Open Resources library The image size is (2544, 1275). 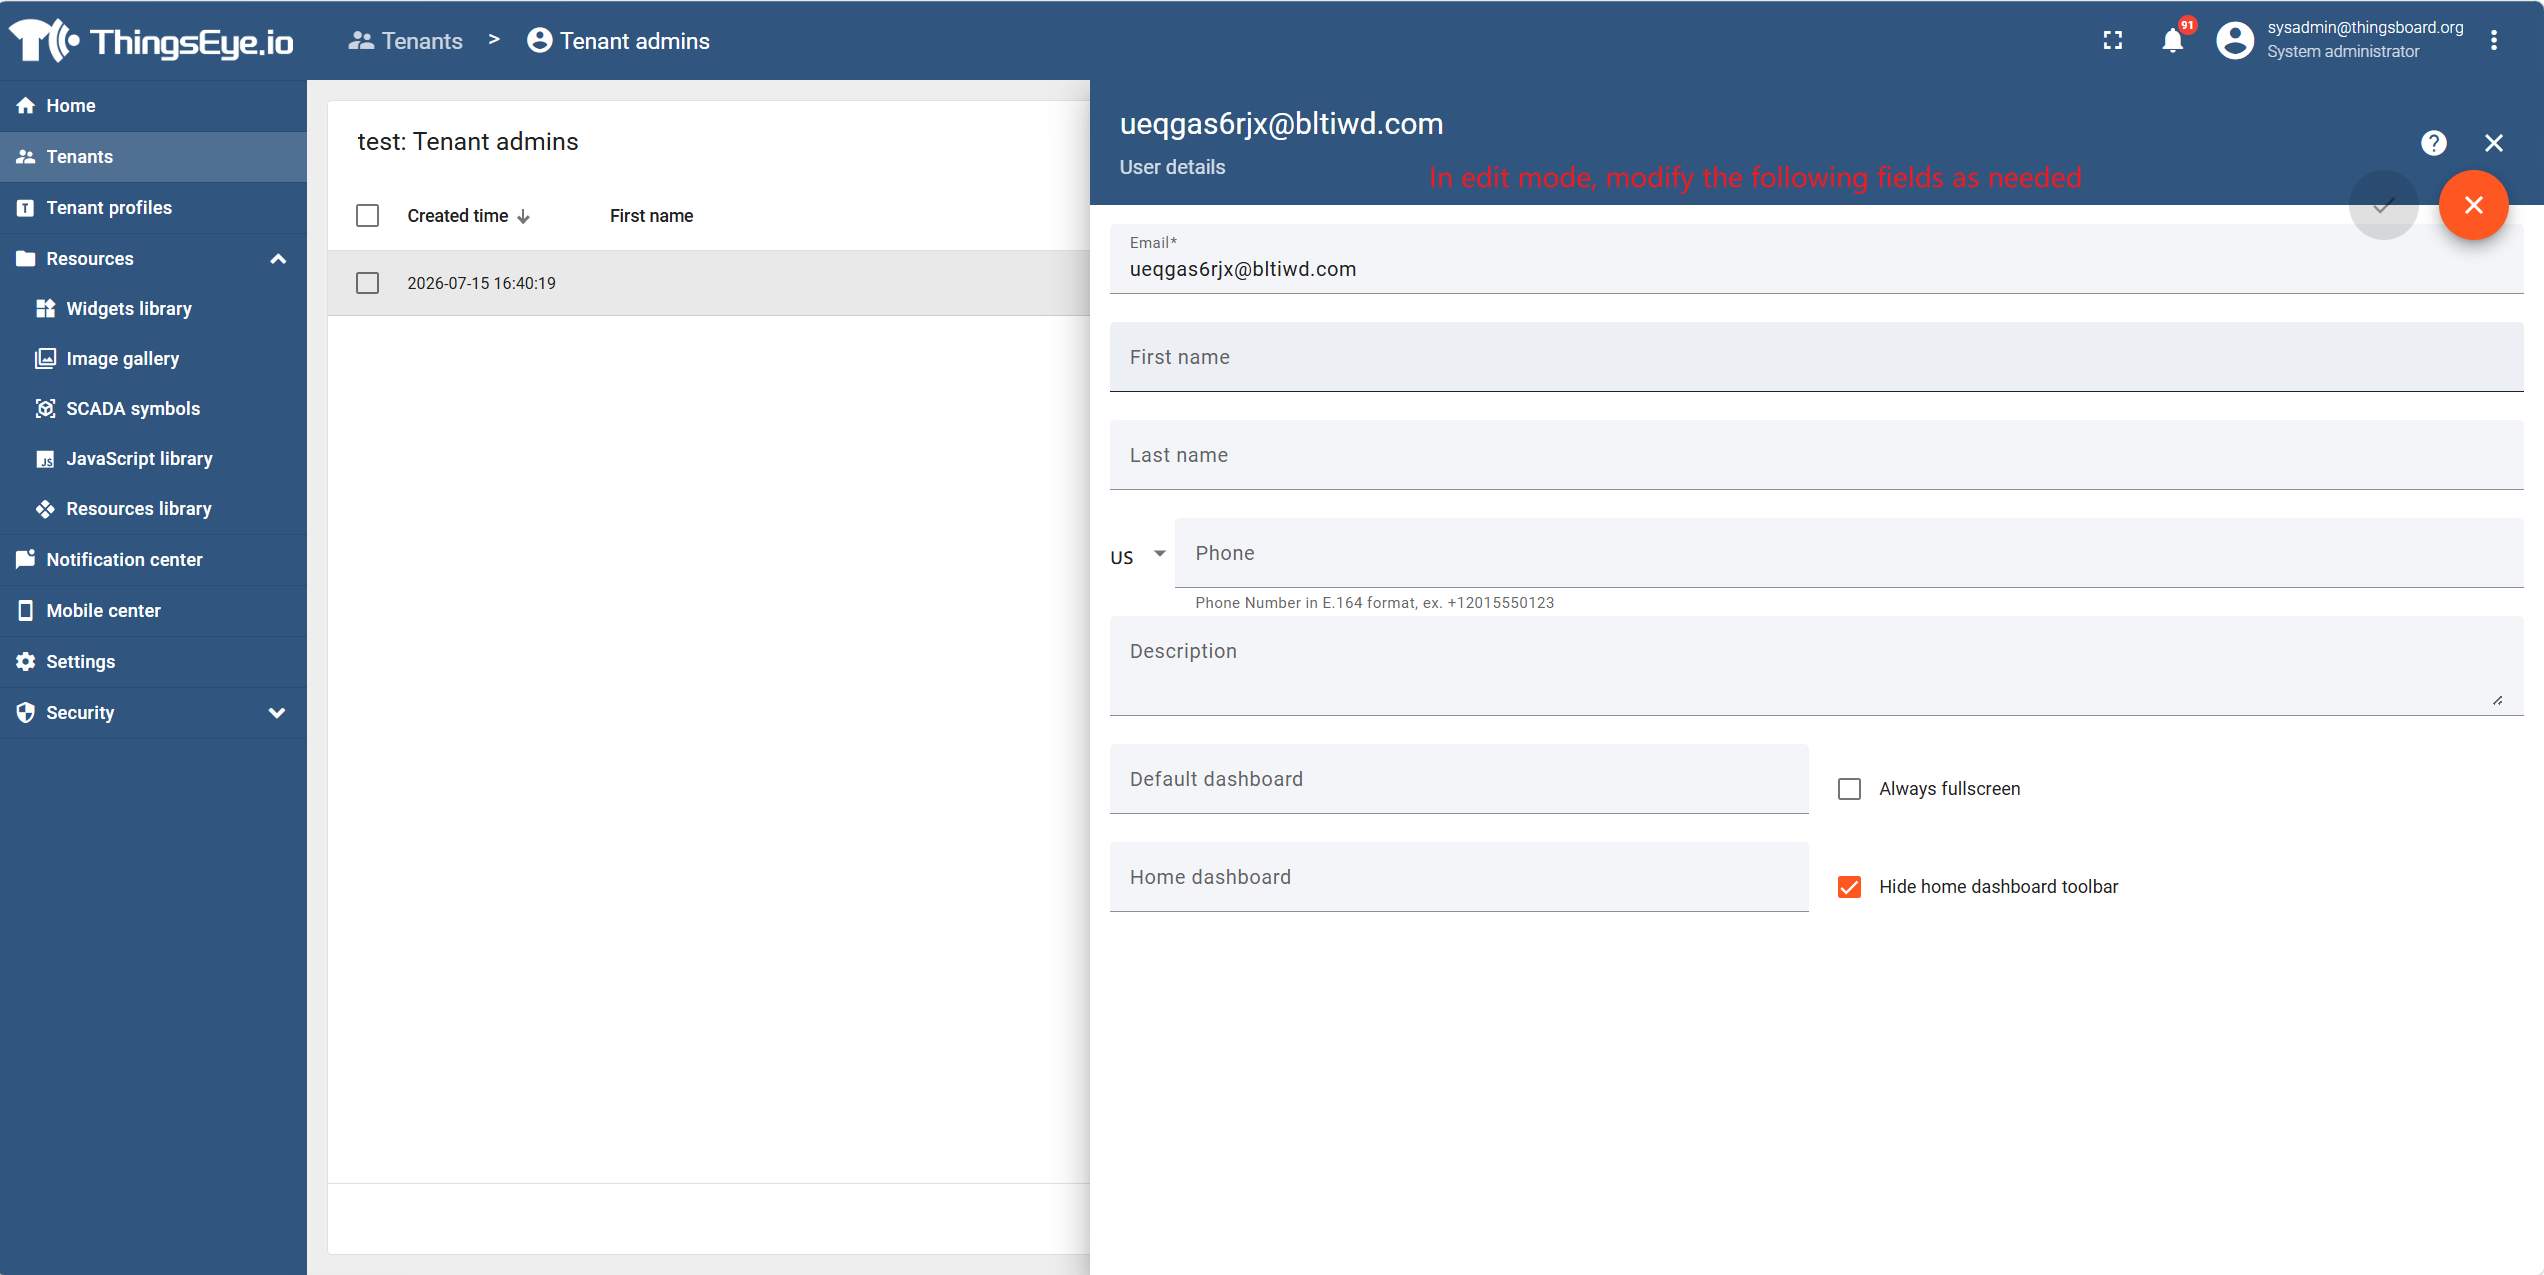point(153,509)
